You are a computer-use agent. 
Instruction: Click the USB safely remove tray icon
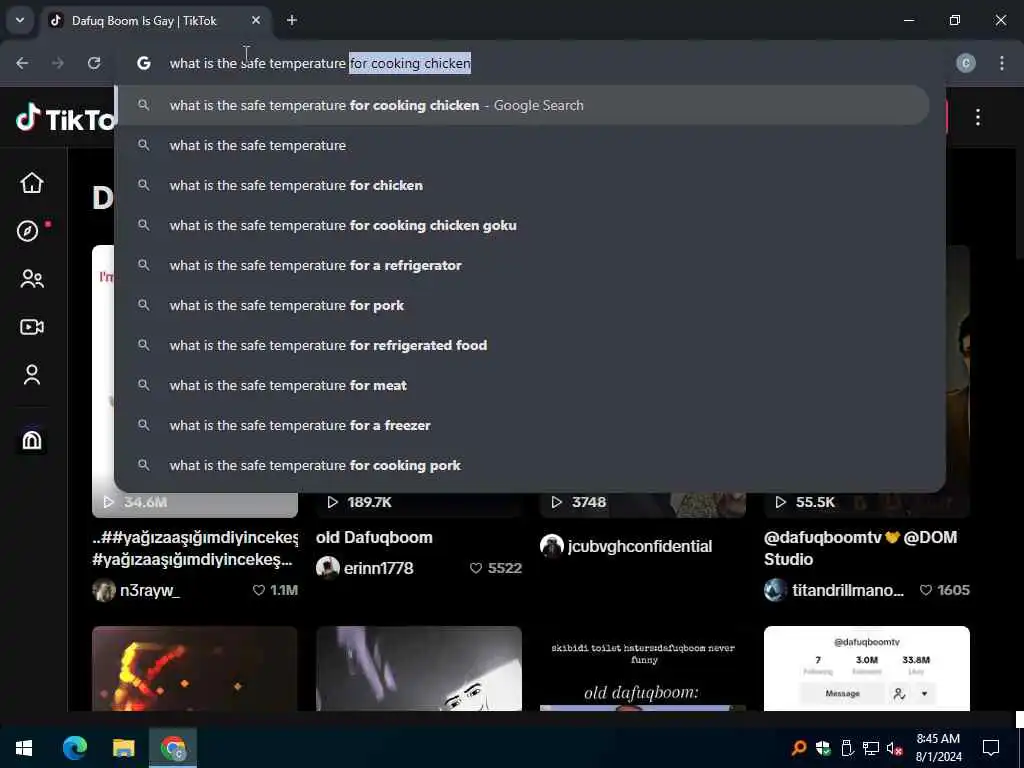click(847, 748)
